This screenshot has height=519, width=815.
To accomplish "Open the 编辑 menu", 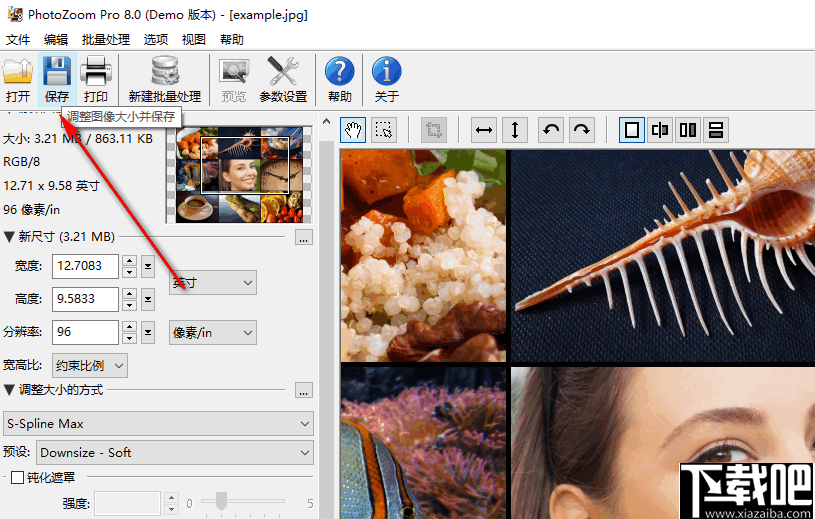I will (56, 39).
